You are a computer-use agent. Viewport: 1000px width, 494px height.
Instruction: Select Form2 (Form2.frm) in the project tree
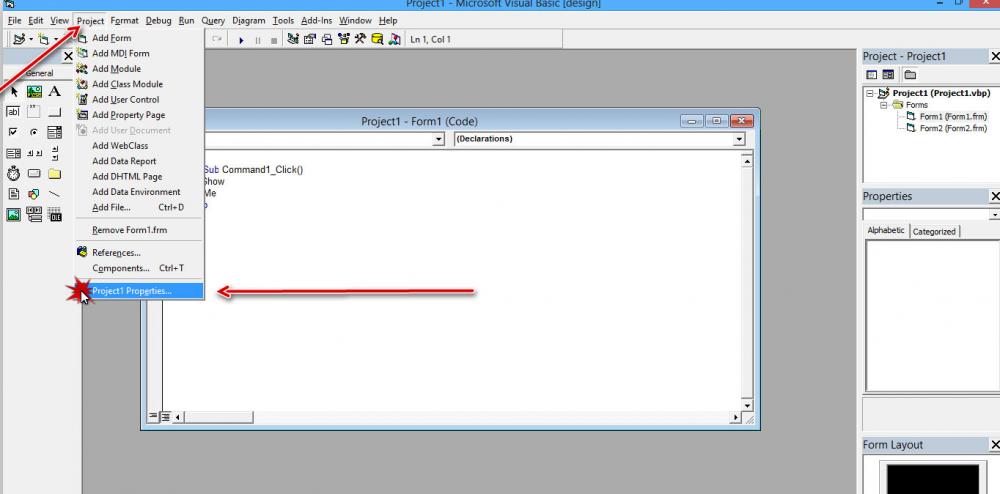[952, 128]
